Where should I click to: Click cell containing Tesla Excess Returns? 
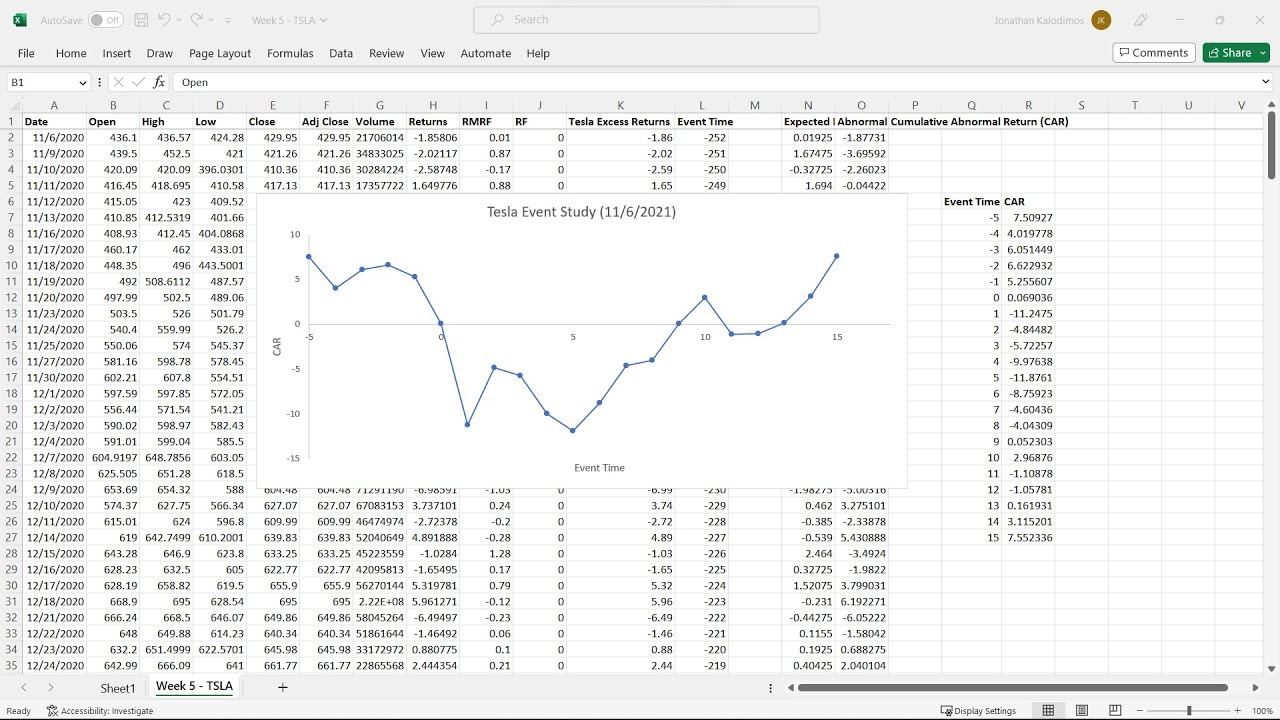(x=619, y=121)
